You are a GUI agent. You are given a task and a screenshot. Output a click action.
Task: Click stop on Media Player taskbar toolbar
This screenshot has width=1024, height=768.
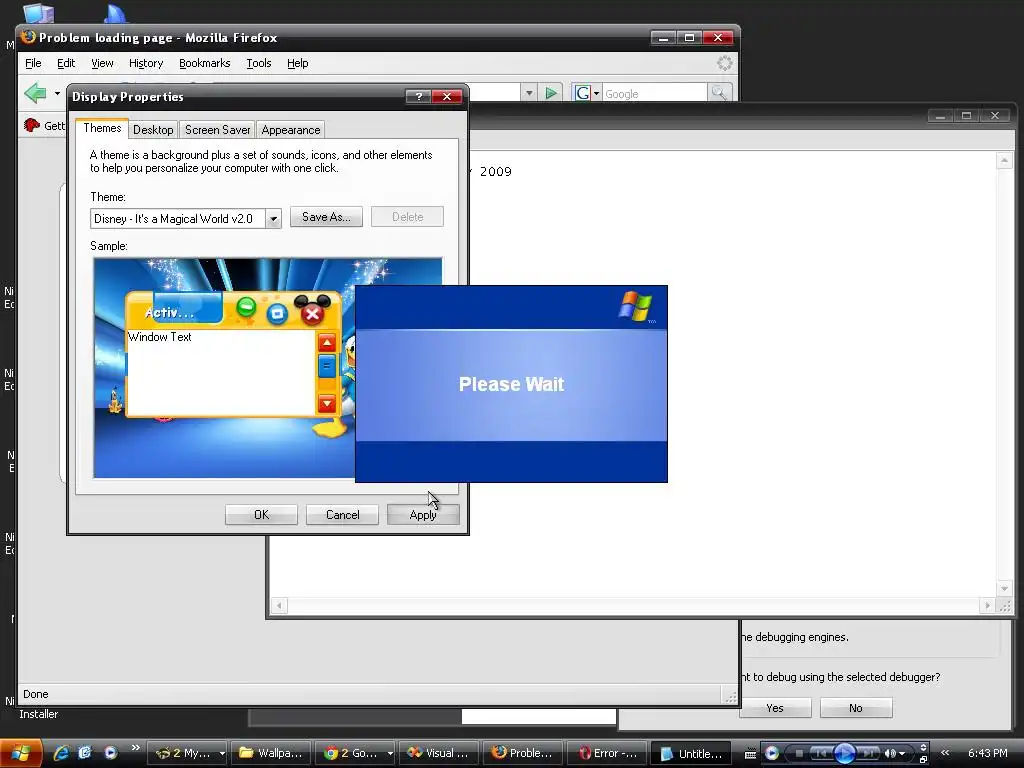[x=799, y=754]
